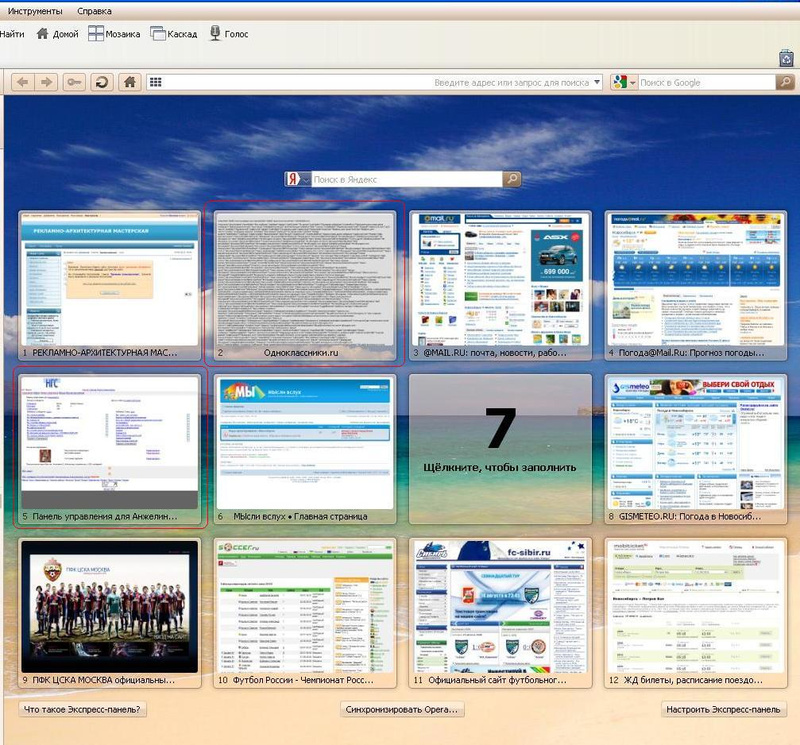This screenshot has height=745, width=800.
Task: Open speed dial 11 fc-sibir.ru football site
Action: (501, 613)
